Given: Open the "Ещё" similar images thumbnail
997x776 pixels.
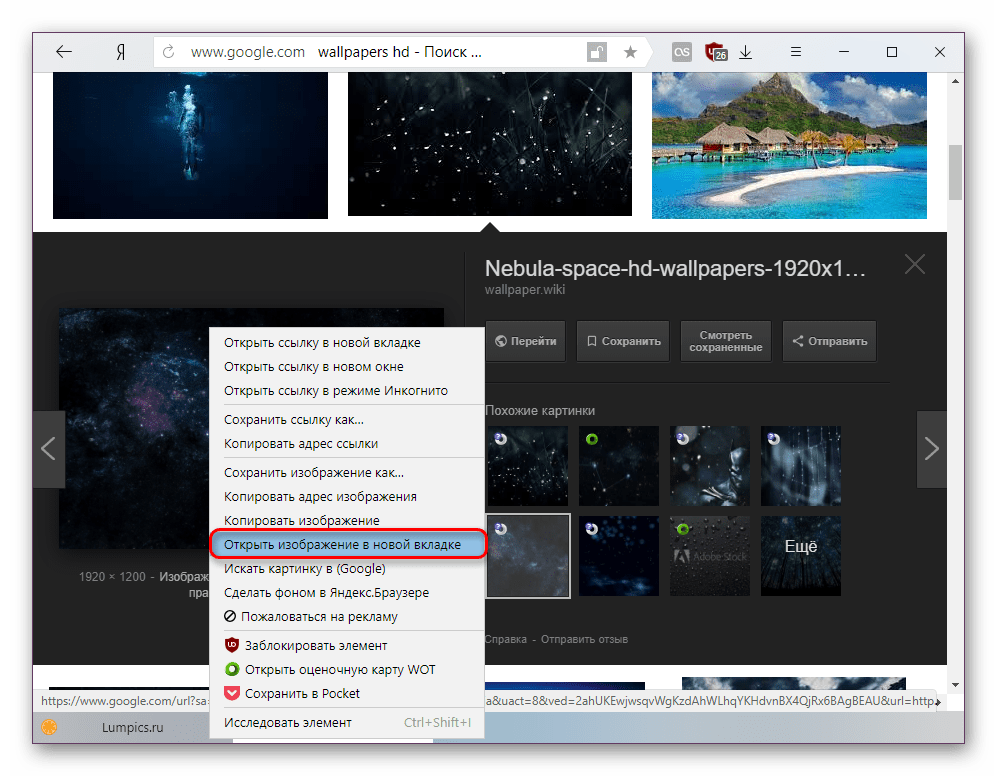Looking at the screenshot, I should tap(800, 556).
